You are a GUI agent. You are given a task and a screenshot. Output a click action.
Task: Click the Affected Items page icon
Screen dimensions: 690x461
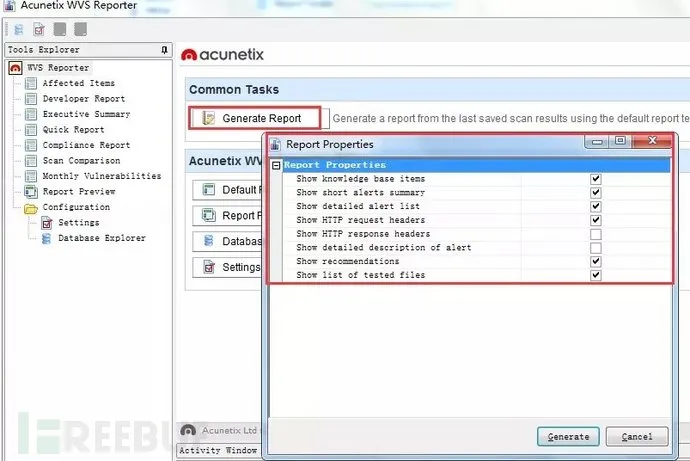tap(31, 83)
